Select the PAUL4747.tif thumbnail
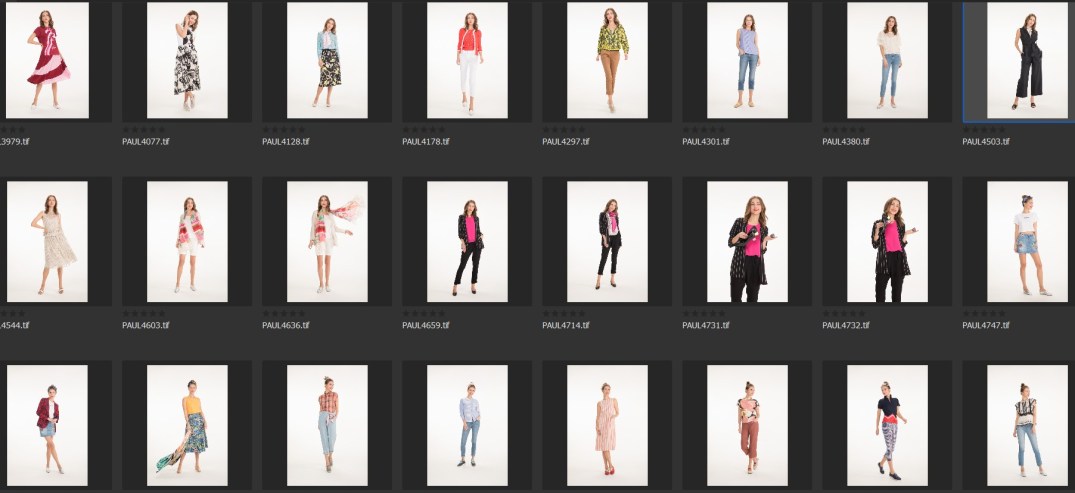1075x493 pixels. coord(1027,241)
